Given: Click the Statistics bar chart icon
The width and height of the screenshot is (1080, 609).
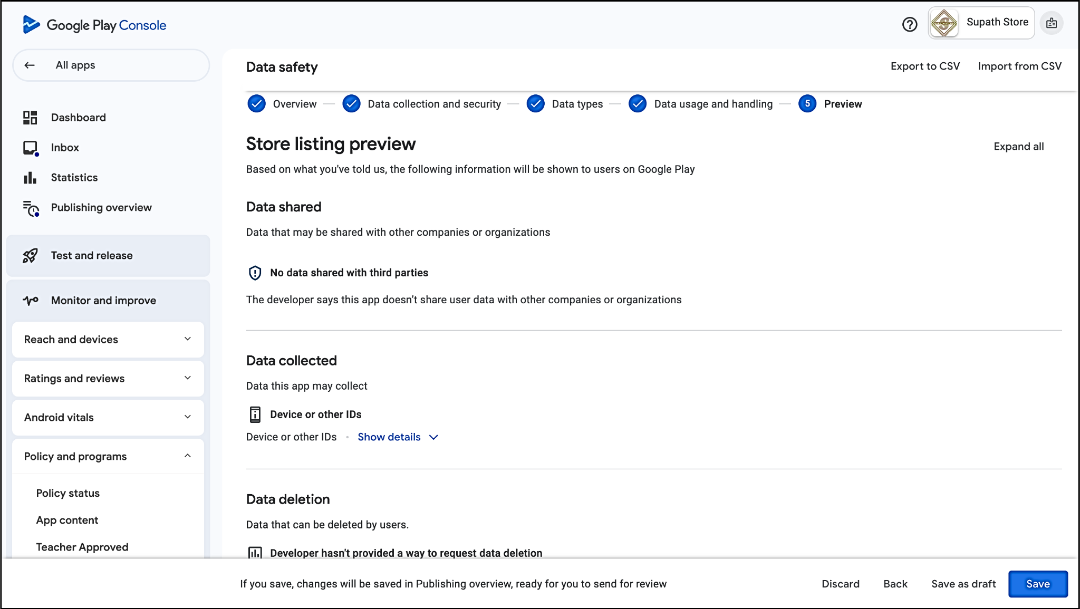Looking at the screenshot, I should 30,178.
